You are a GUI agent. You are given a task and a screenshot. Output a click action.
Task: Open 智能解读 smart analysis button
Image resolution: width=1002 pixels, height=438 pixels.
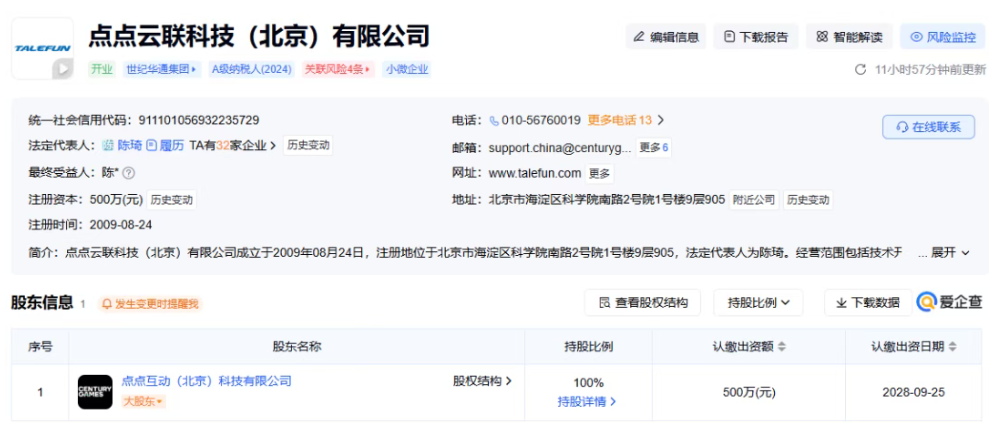[x=849, y=37]
